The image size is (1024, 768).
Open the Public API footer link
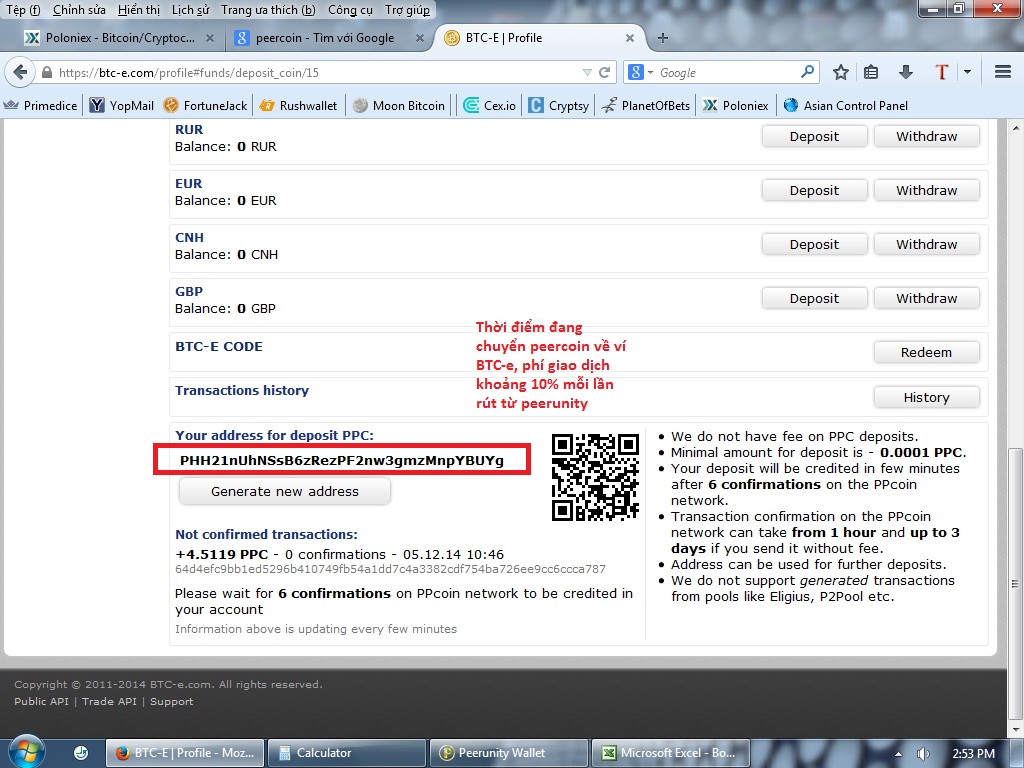[x=41, y=701]
